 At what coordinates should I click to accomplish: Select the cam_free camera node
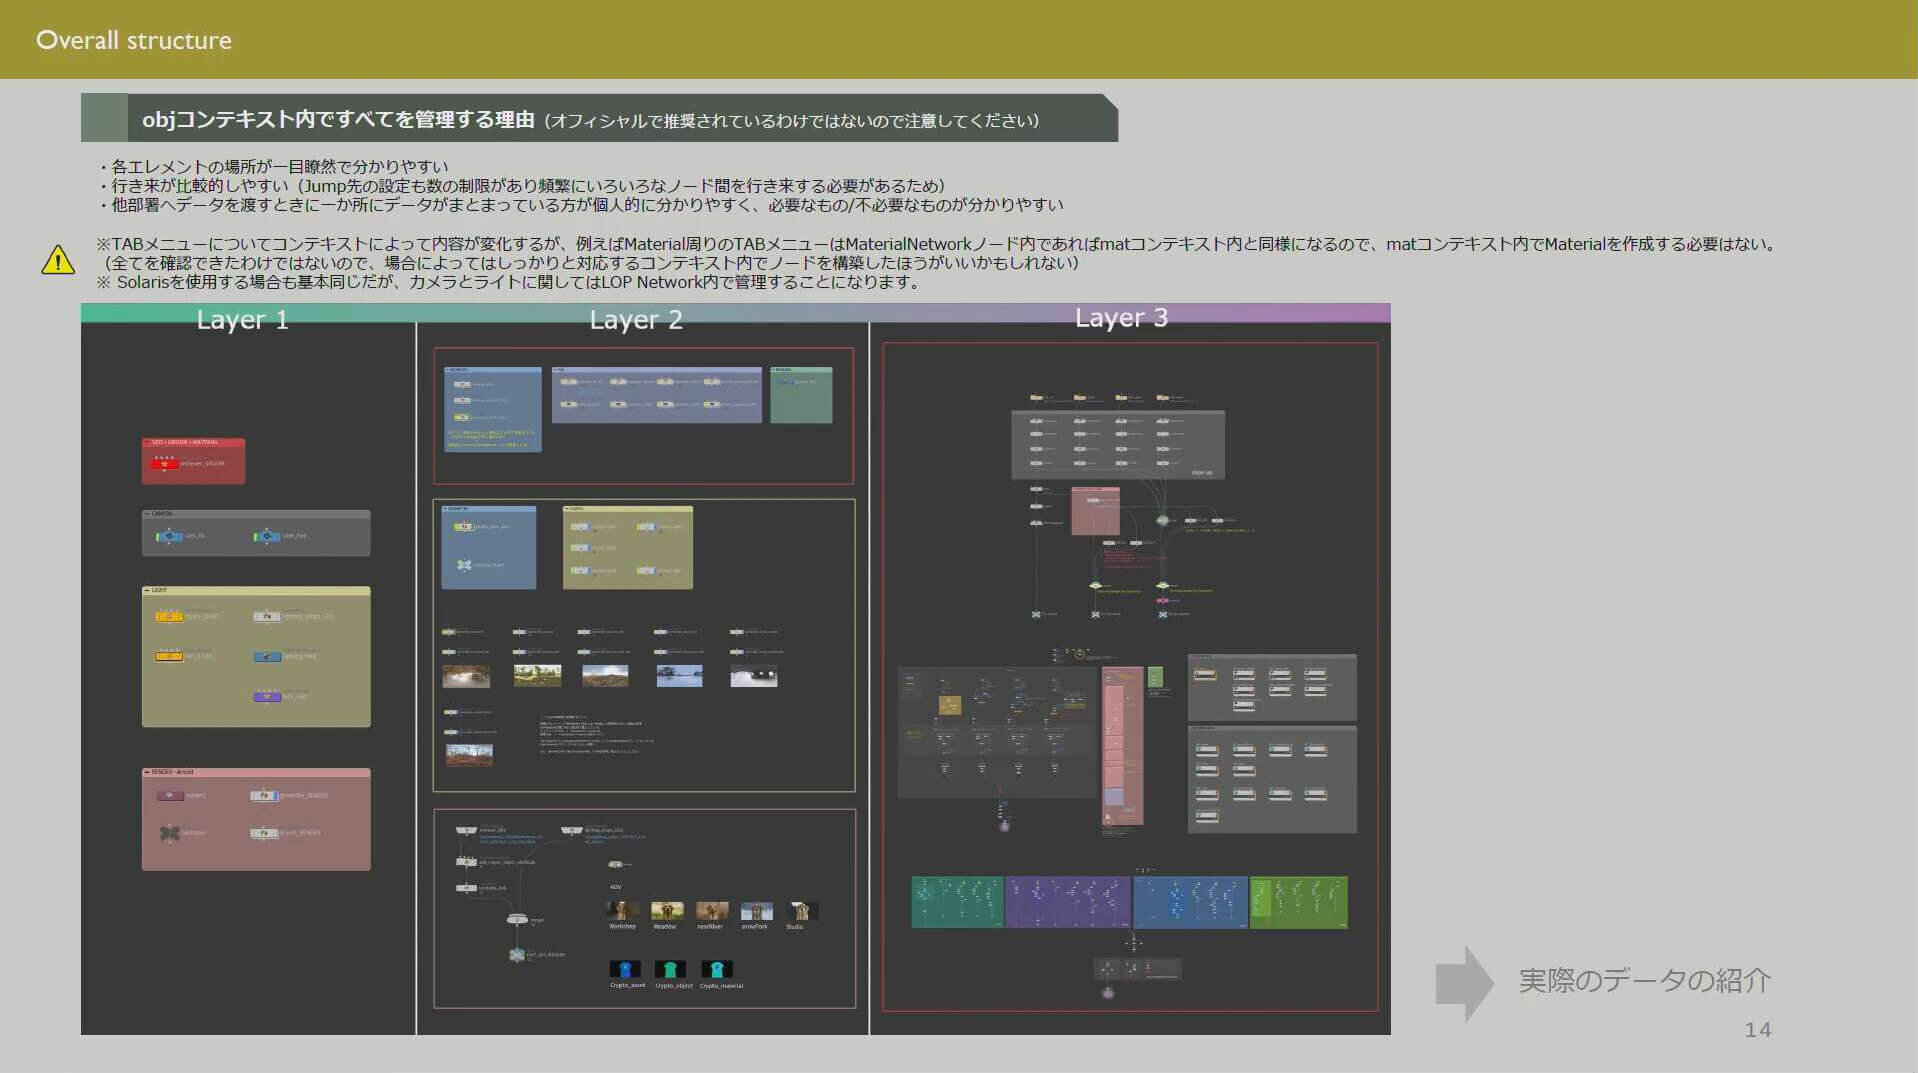(x=266, y=537)
